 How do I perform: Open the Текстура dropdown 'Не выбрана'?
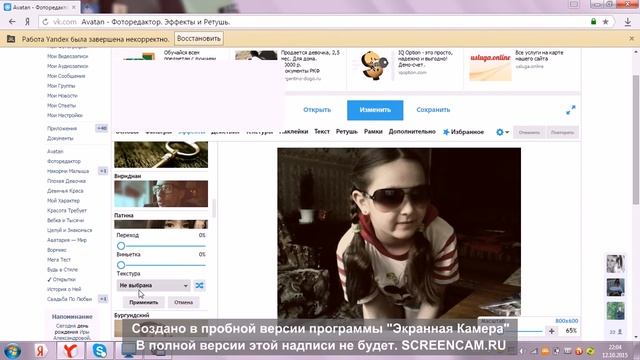[153, 285]
